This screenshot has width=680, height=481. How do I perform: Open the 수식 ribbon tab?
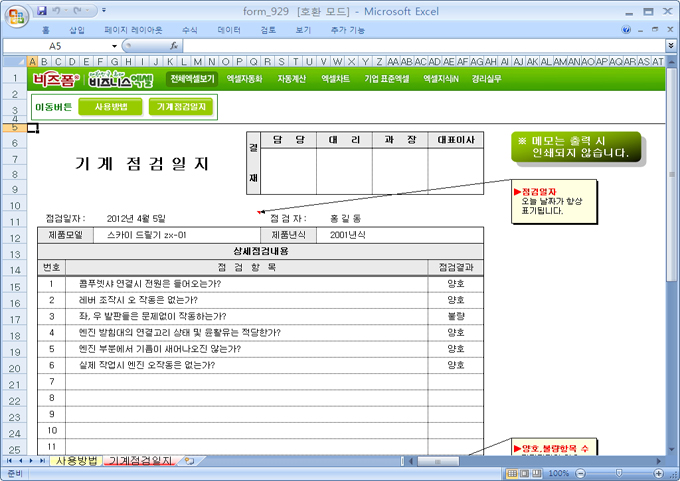pyautogui.click(x=190, y=30)
